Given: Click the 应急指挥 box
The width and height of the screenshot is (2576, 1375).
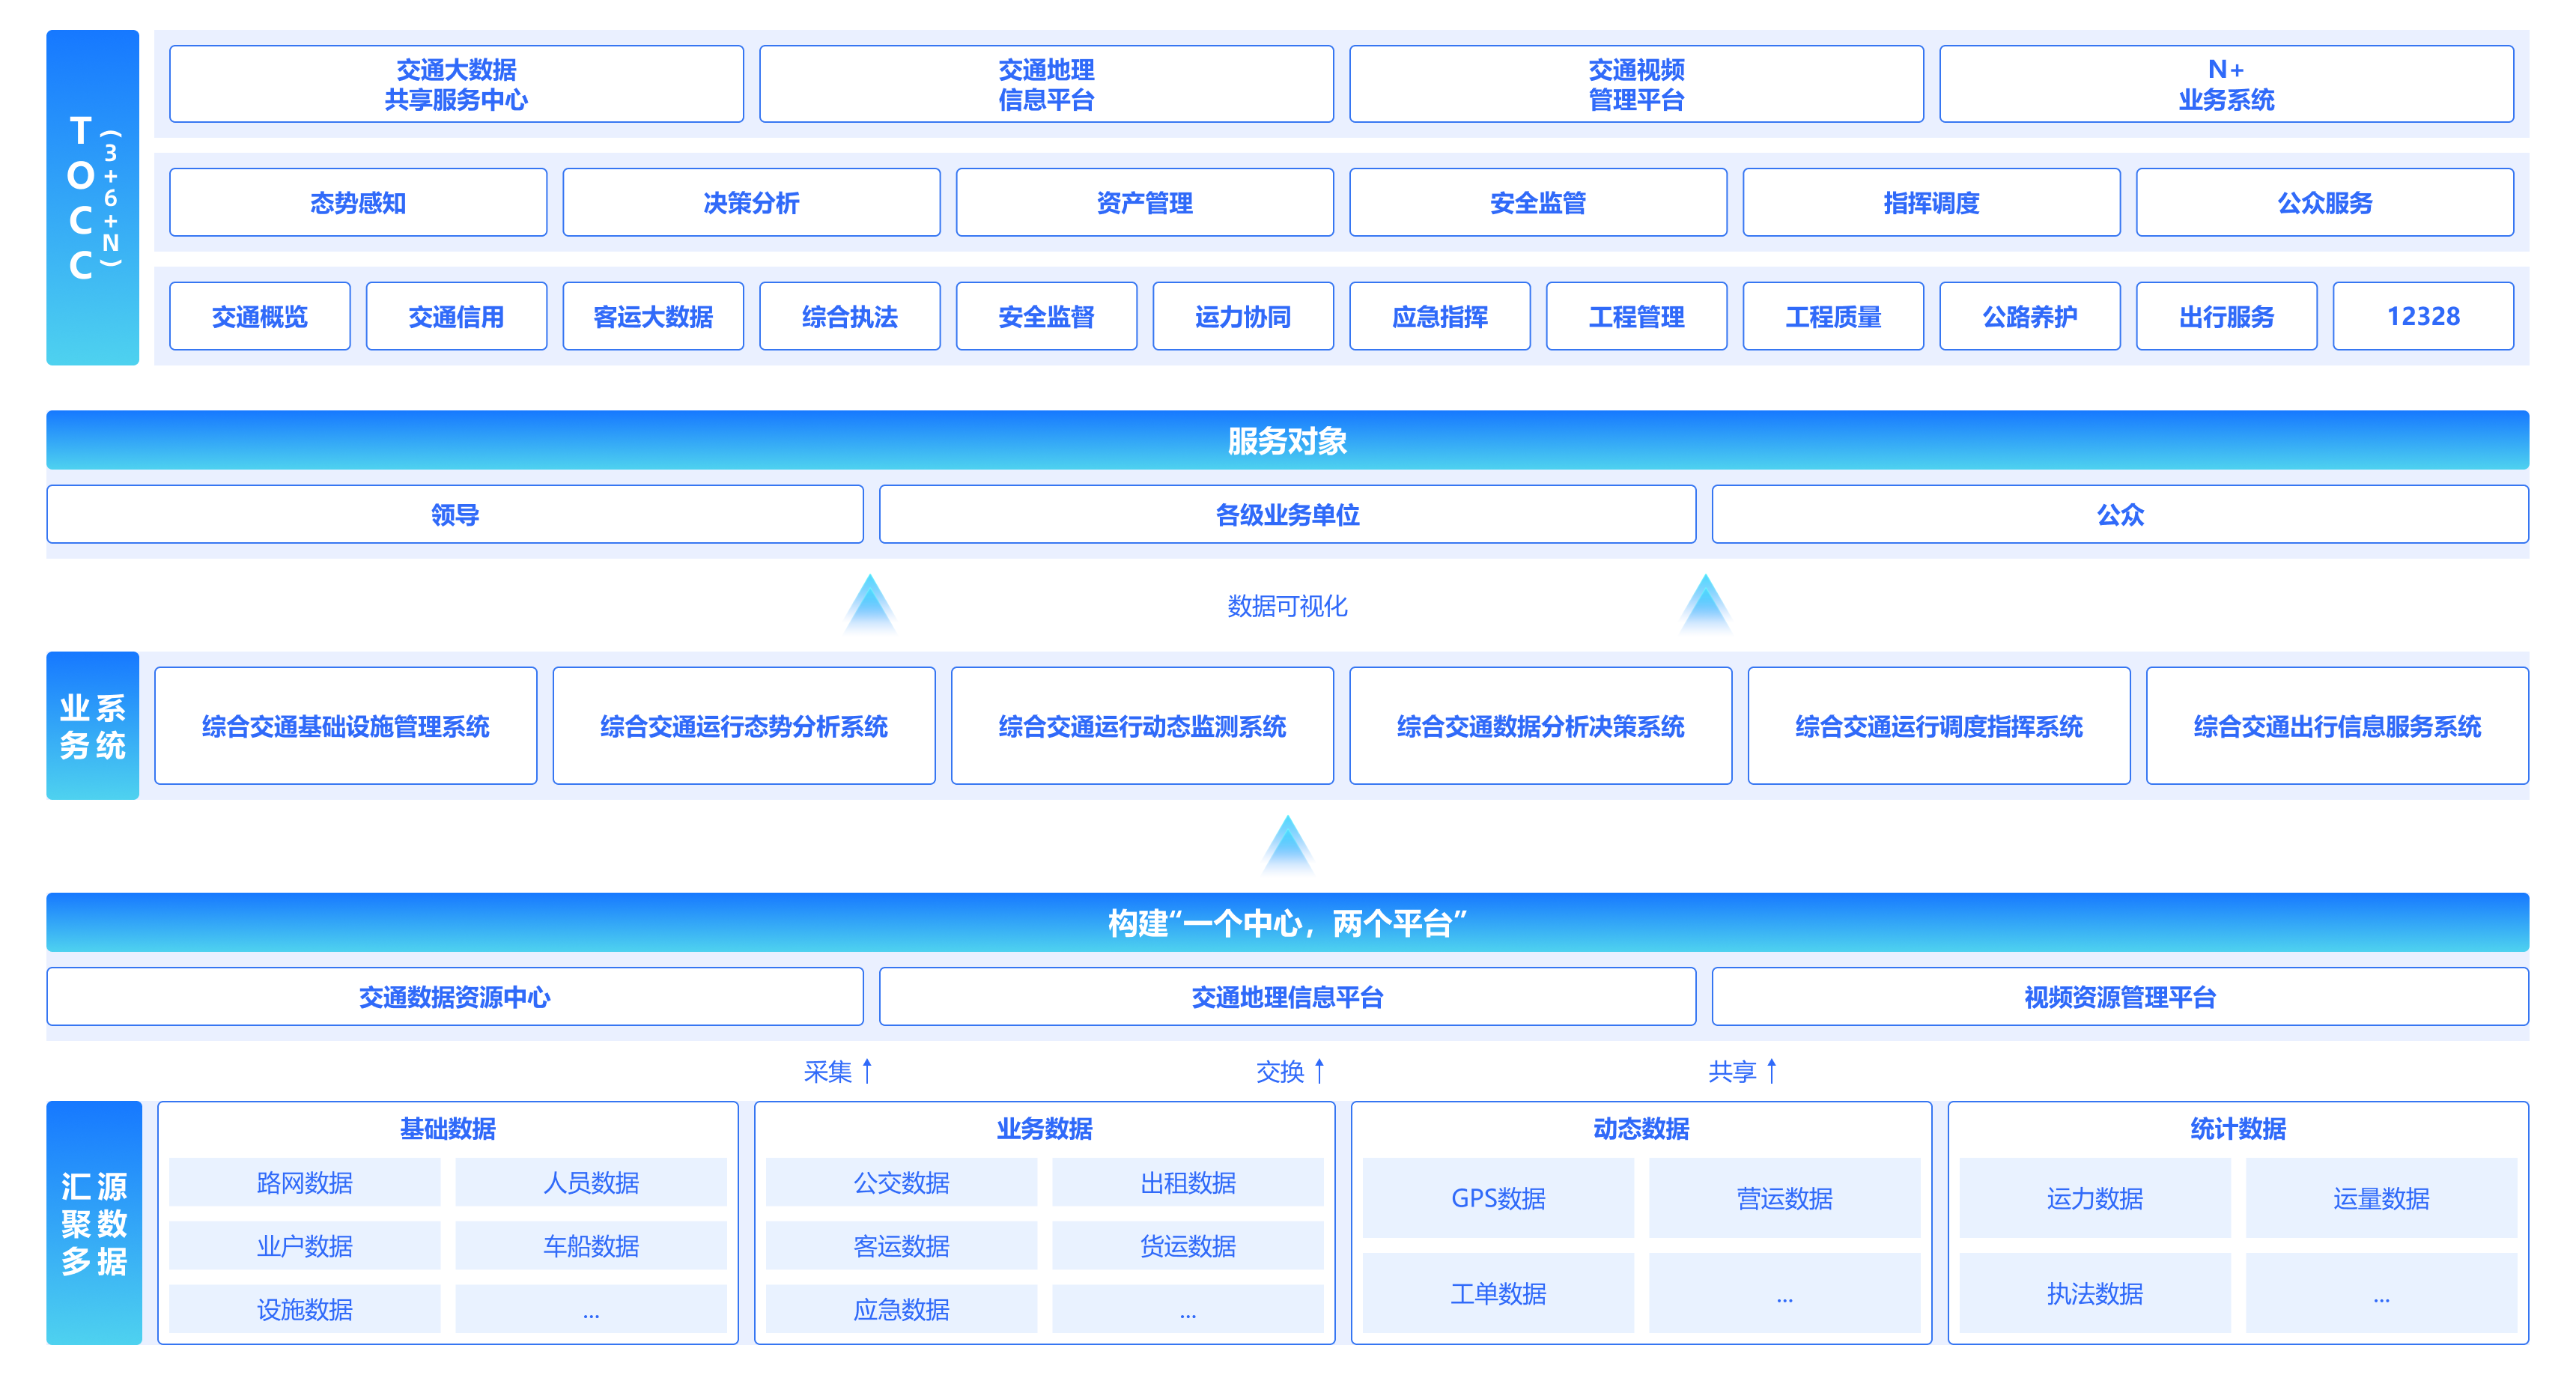Looking at the screenshot, I should tap(1440, 317).
